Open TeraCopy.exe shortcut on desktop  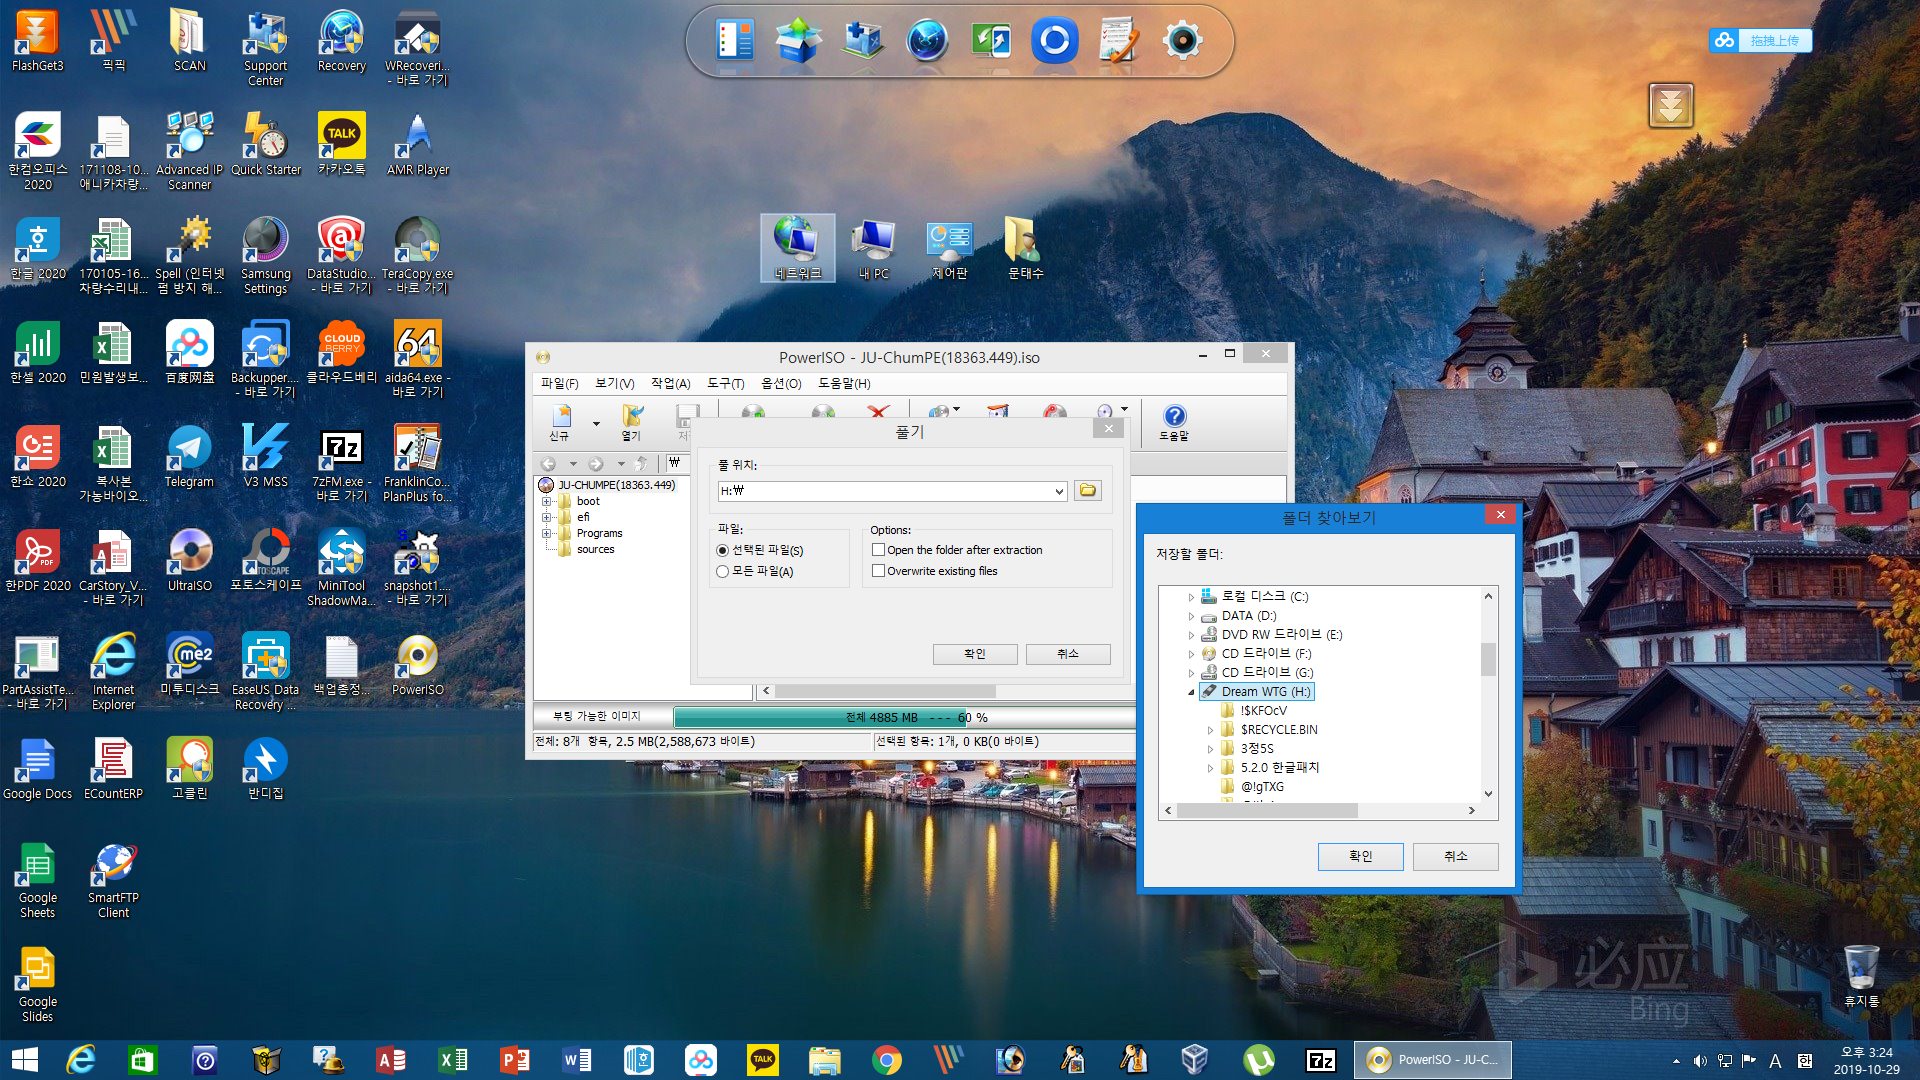point(417,256)
